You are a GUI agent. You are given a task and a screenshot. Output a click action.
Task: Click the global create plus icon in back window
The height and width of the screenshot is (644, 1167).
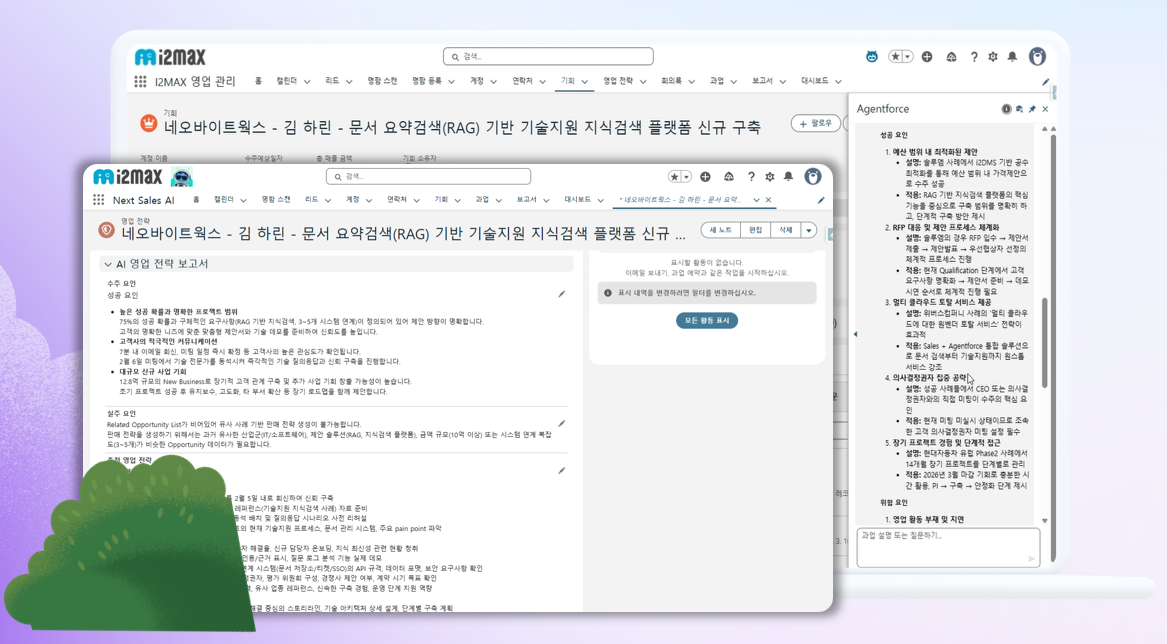[x=927, y=57]
